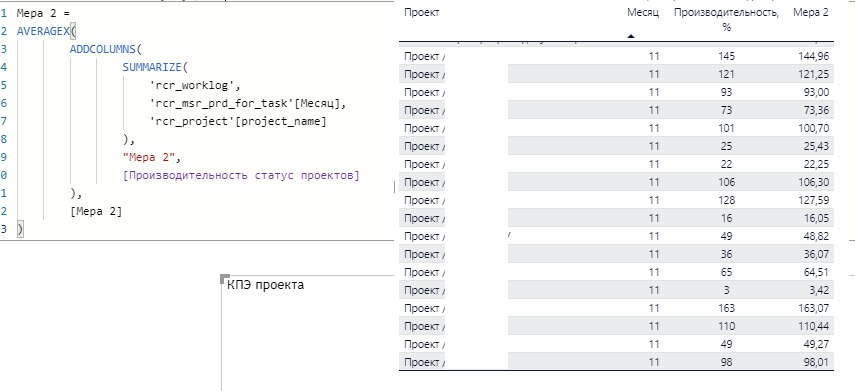Select the Мера 2 value 100,70
The width and height of the screenshot is (855, 391).
pos(814,128)
